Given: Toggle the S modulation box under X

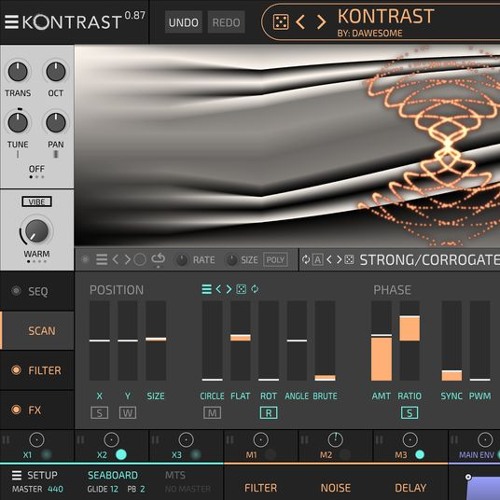Looking at the screenshot, I should pyautogui.click(x=99, y=413).
